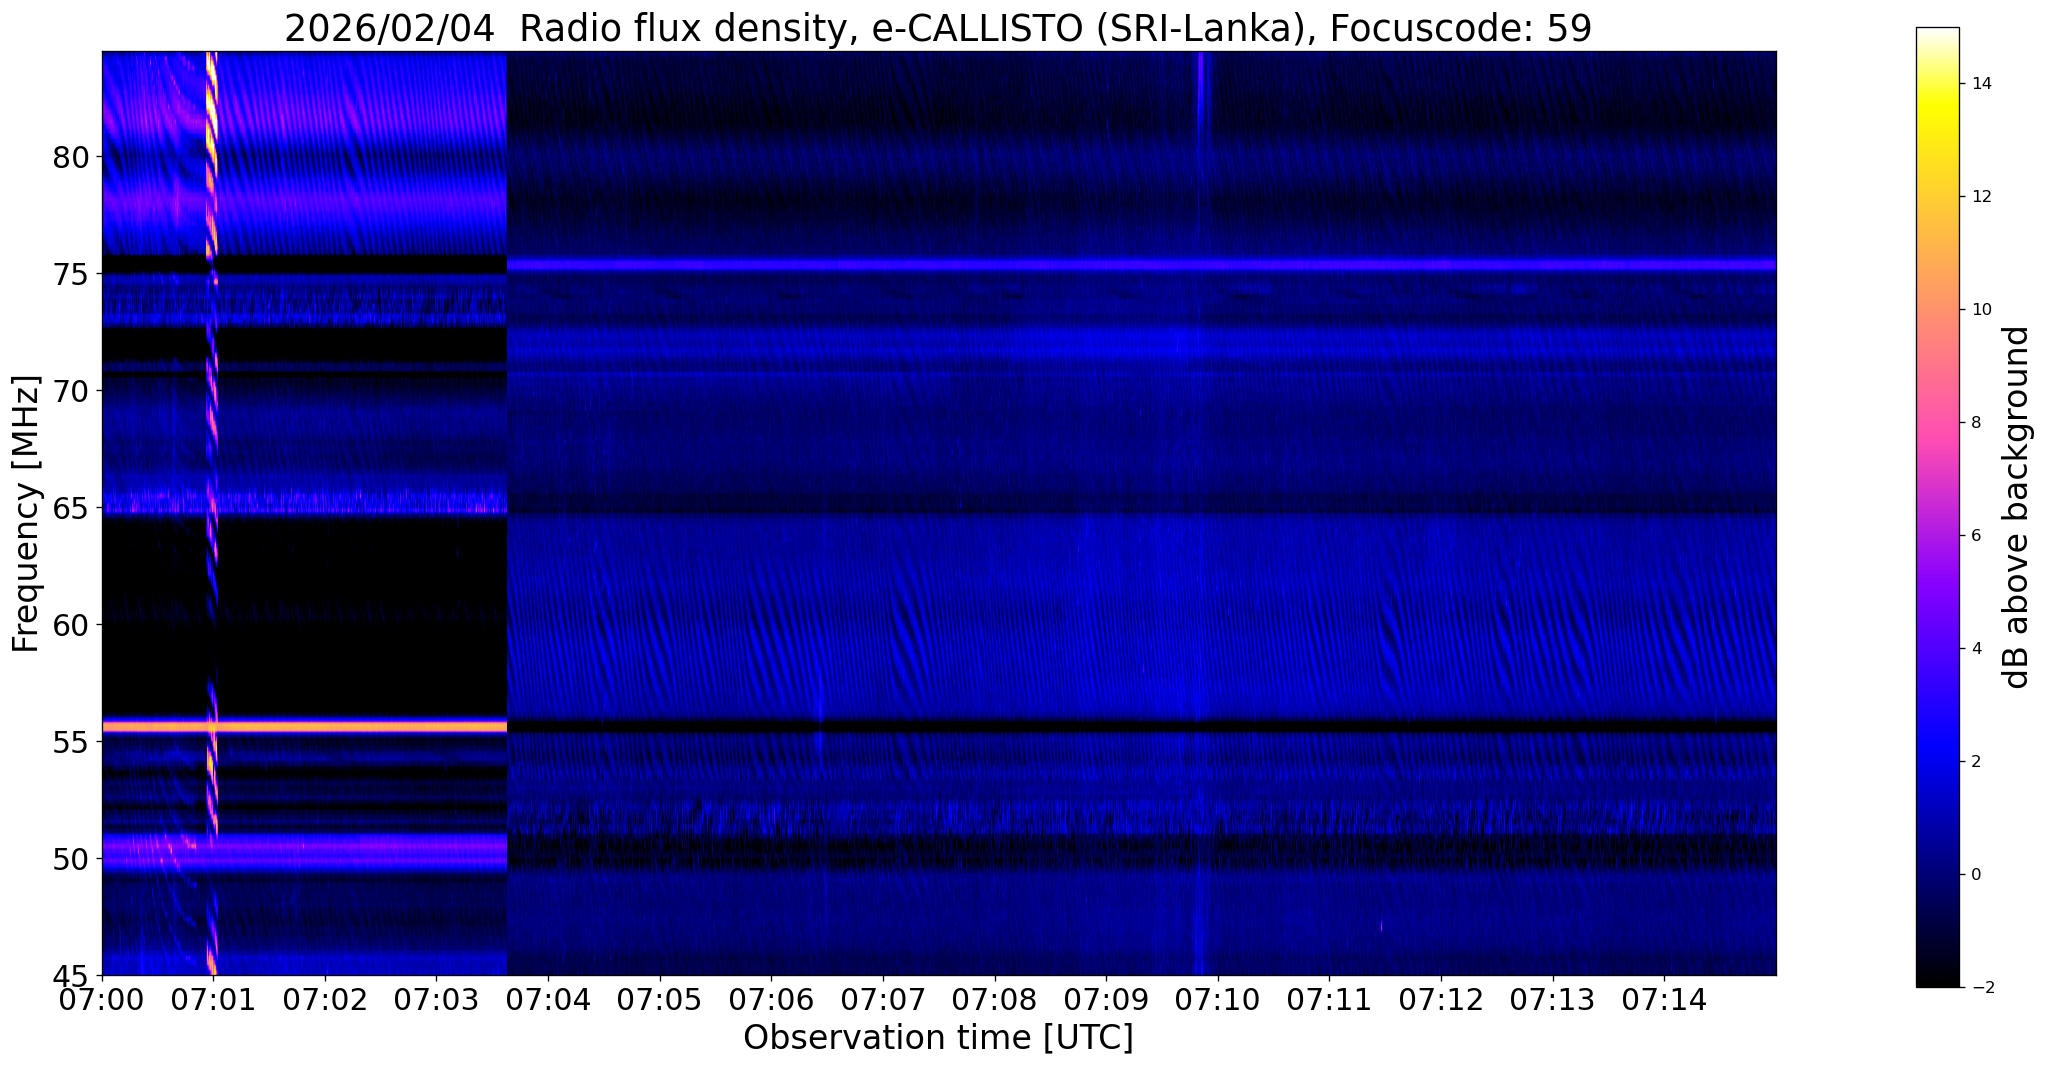This screenshot has height=1067, width=2047.
Task: Select the 07:03 time tick label
Action: 437,999
